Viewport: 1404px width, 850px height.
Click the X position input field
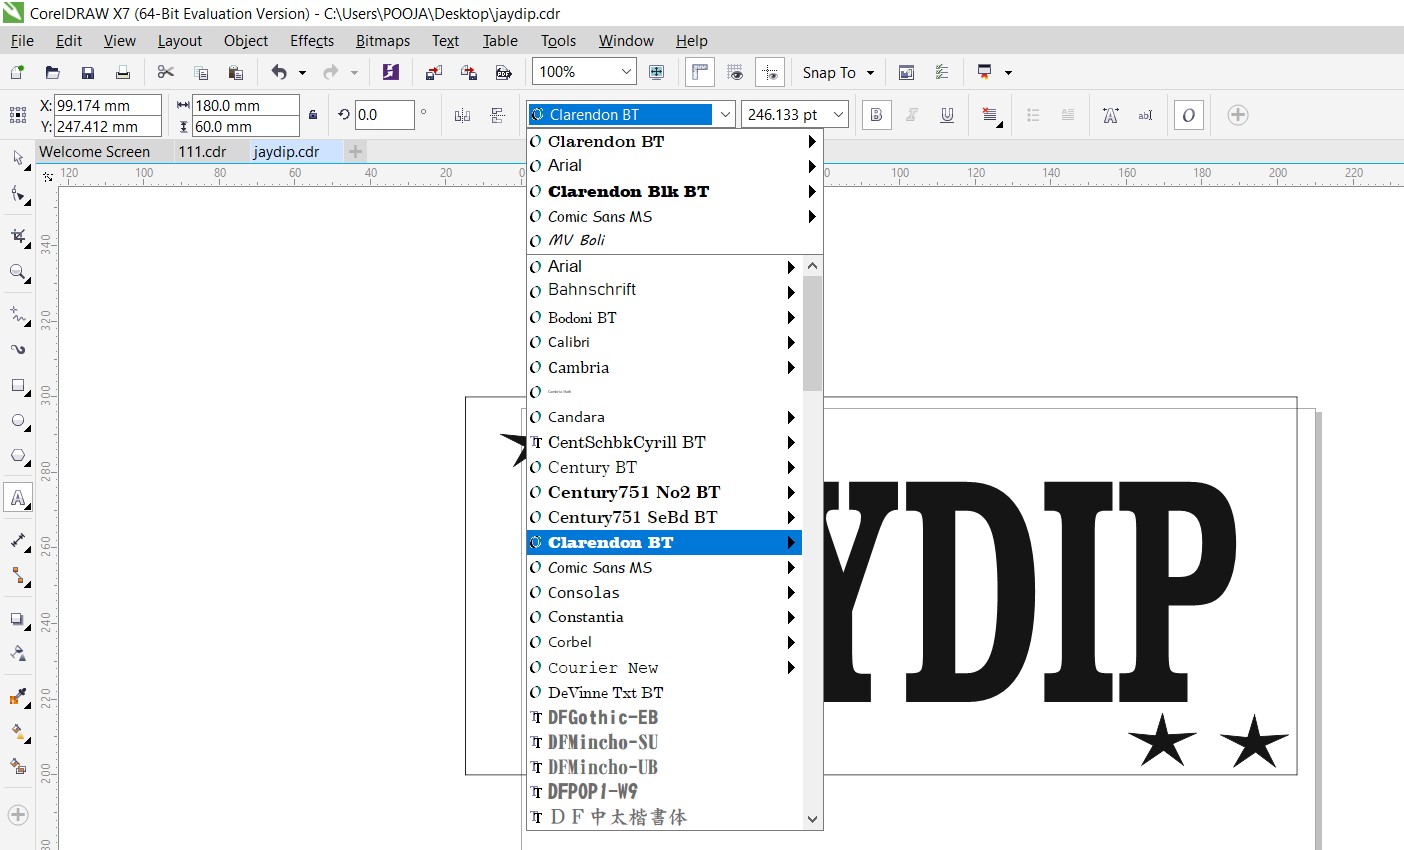[x=107, y=105]
